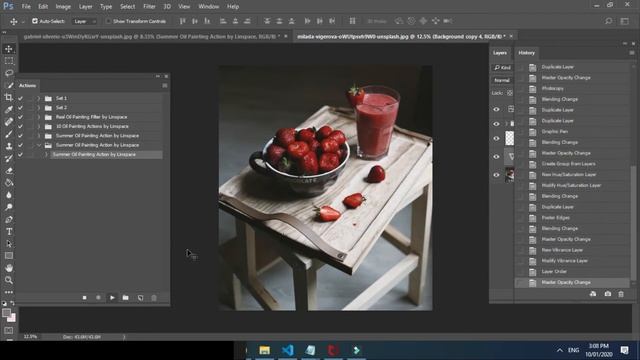This screenshot has height=360, width=640.
Task: Open the Auto-Select Layer dropdown
Action: point(84,21)
